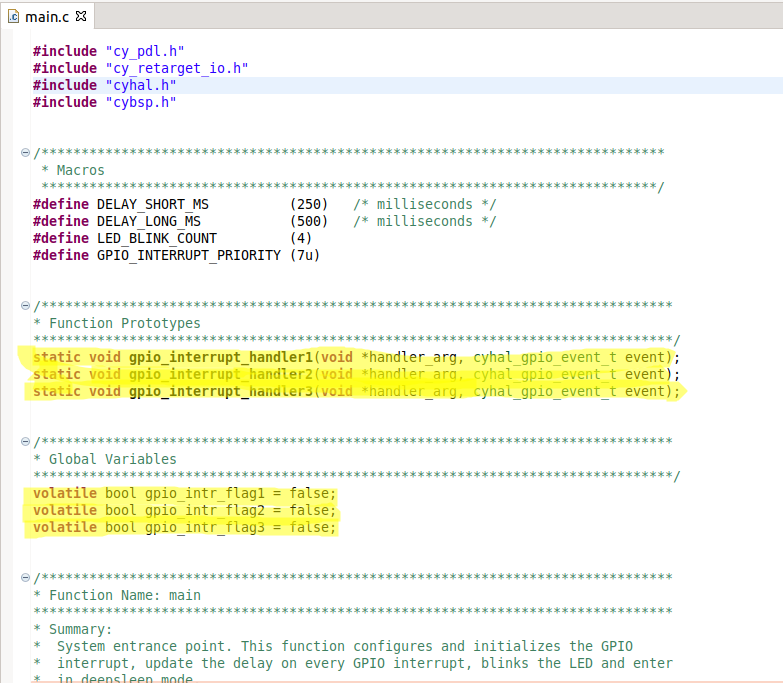Place cursor on LED_BLINK_COUNT macro

[156, 238]
